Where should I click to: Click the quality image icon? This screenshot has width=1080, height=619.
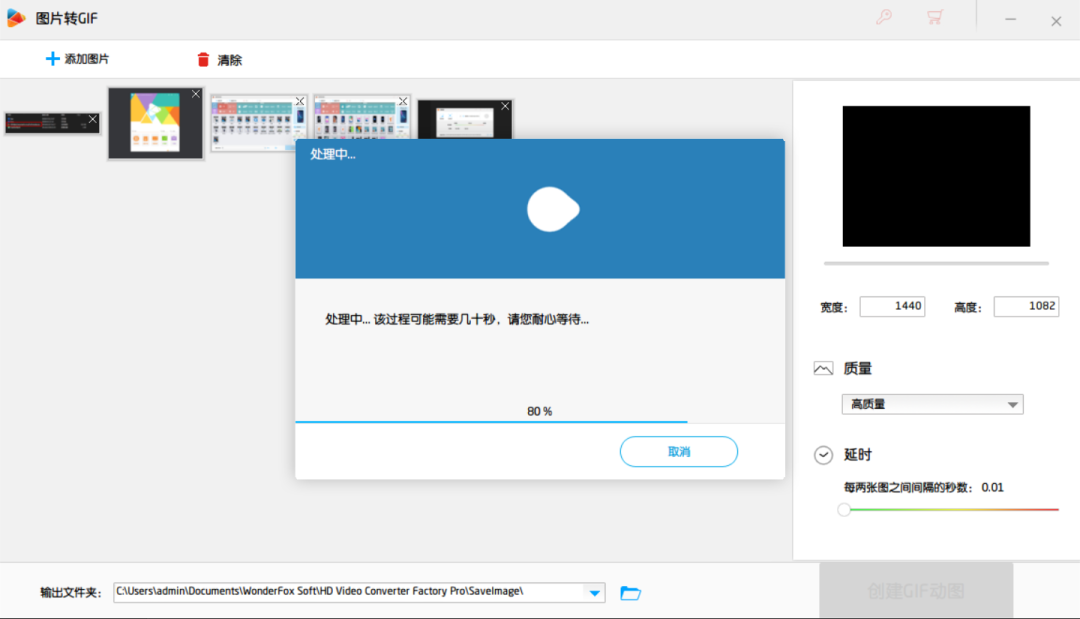823,368
